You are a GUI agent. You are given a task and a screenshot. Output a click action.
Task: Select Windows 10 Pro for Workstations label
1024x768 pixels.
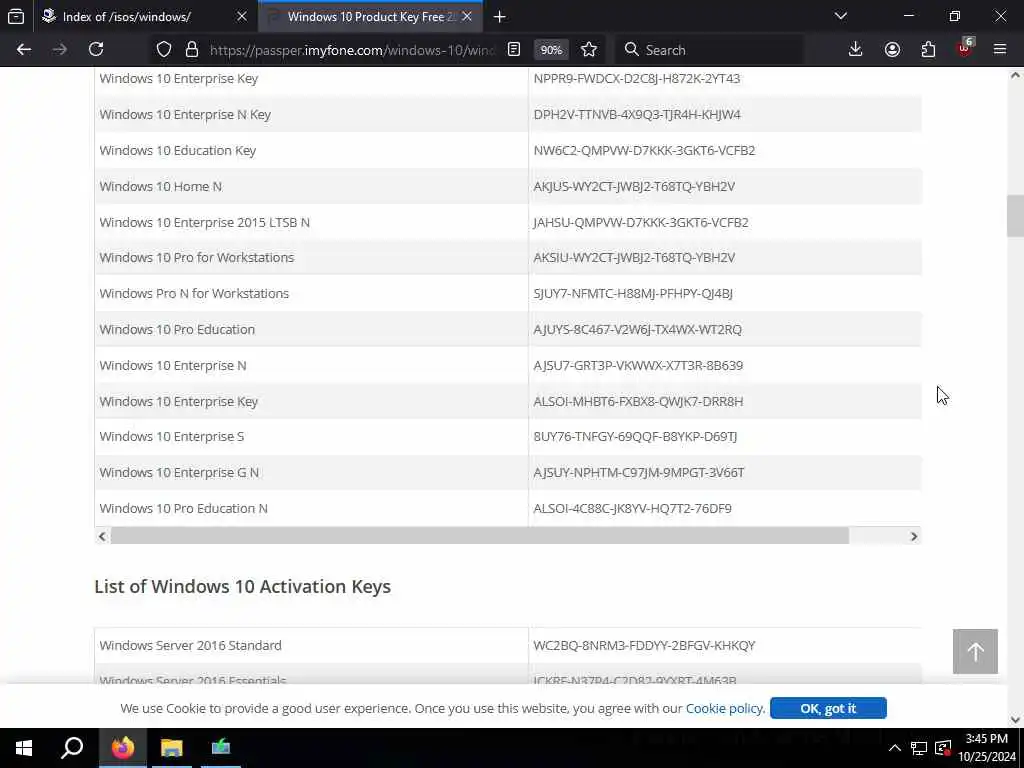(x=197, y=257)
